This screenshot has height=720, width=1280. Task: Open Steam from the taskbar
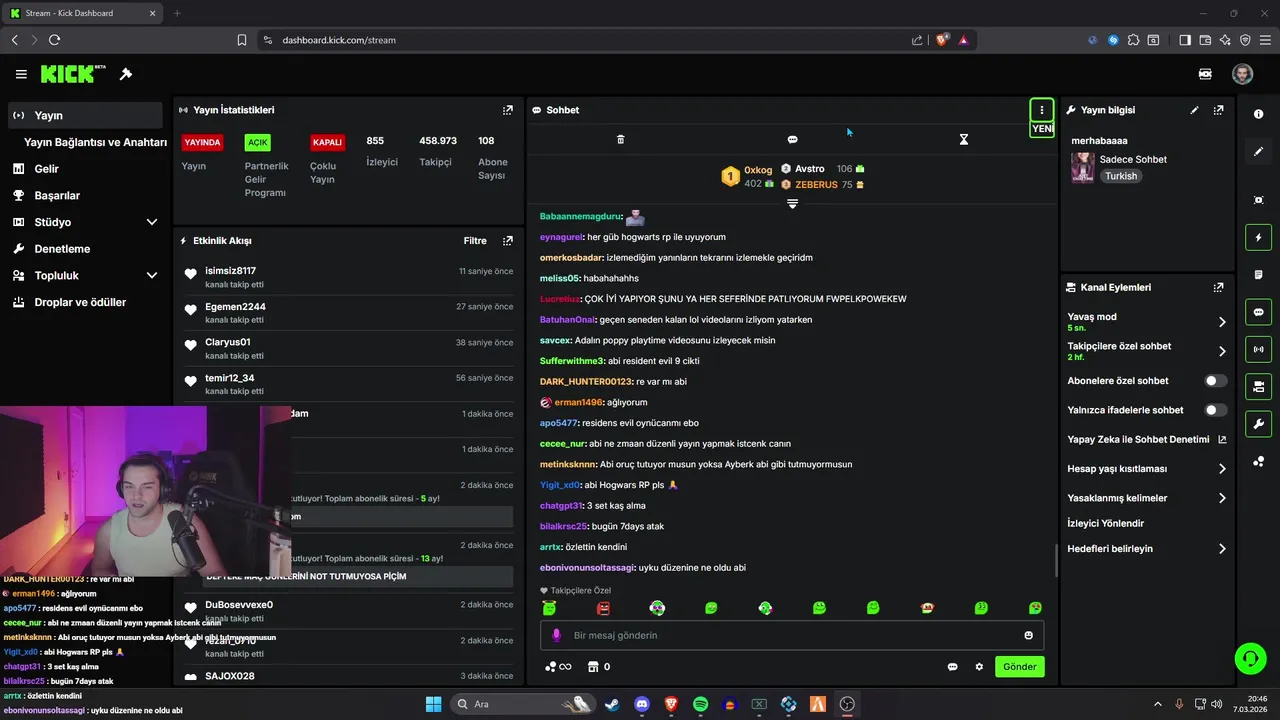coord(612,704)
